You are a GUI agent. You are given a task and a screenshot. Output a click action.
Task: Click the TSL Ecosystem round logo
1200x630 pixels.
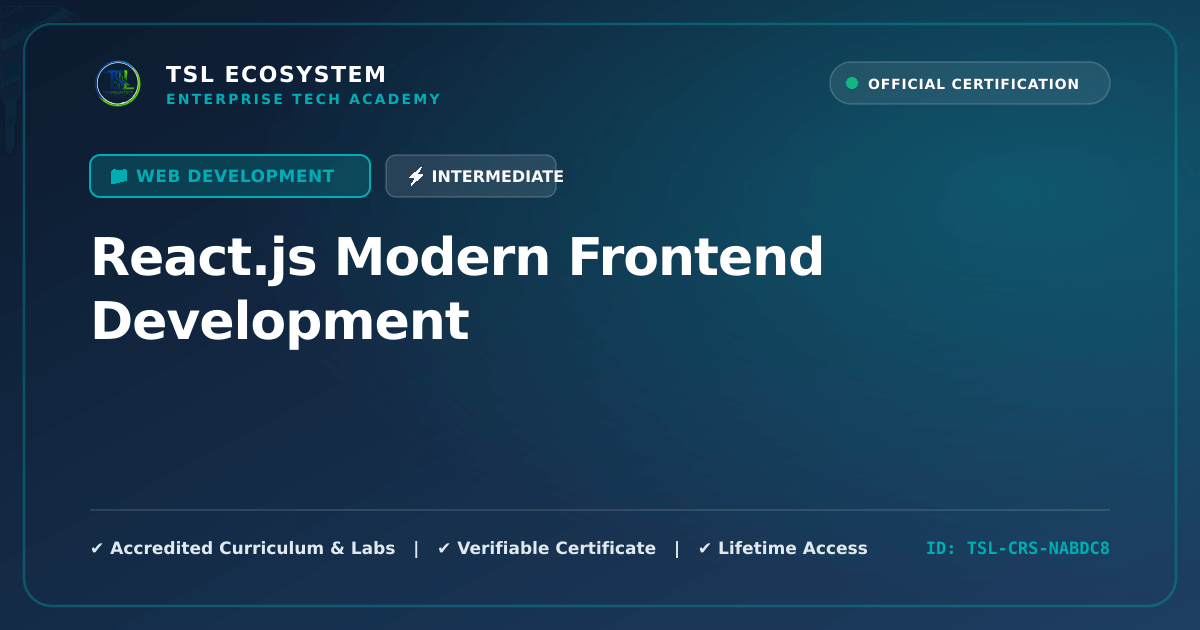[x=118, y=84]
